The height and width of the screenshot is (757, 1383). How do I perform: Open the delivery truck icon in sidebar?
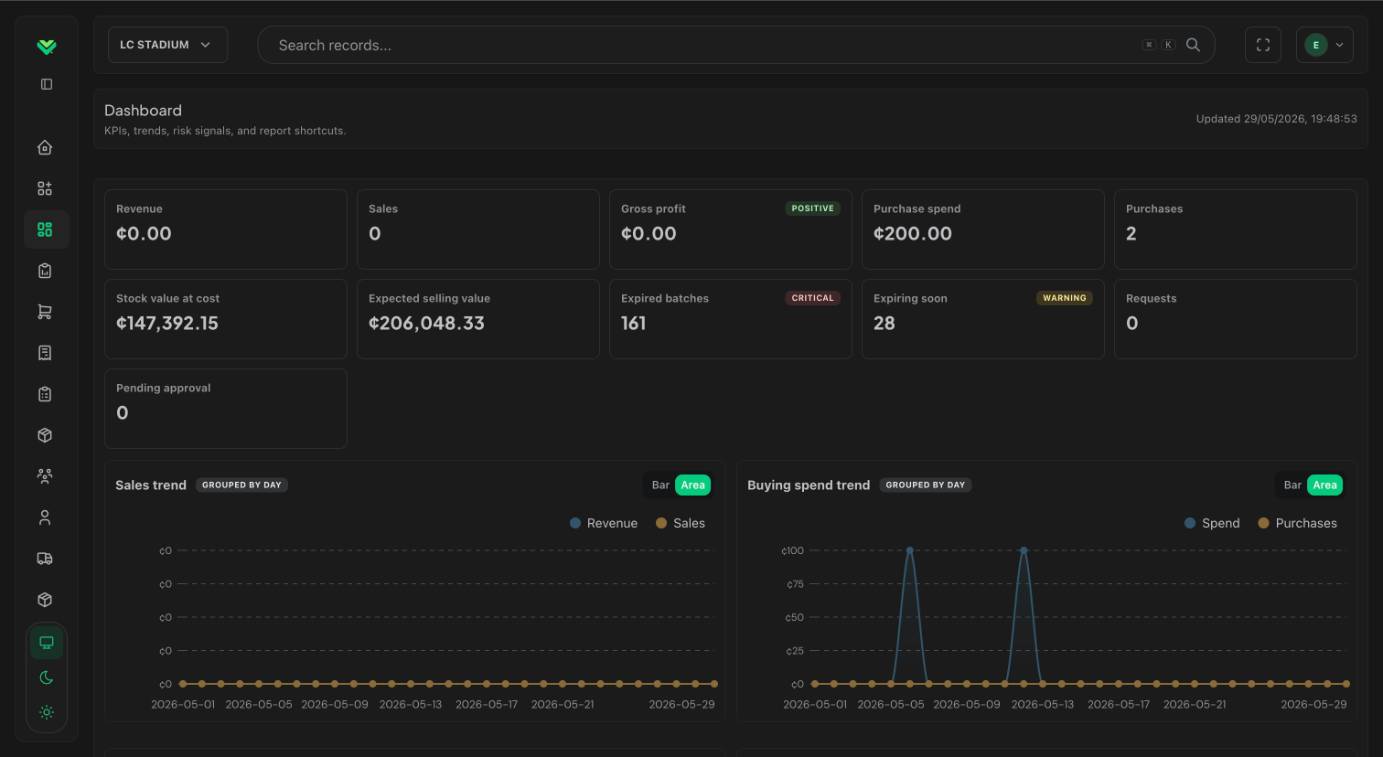[45, 558]
